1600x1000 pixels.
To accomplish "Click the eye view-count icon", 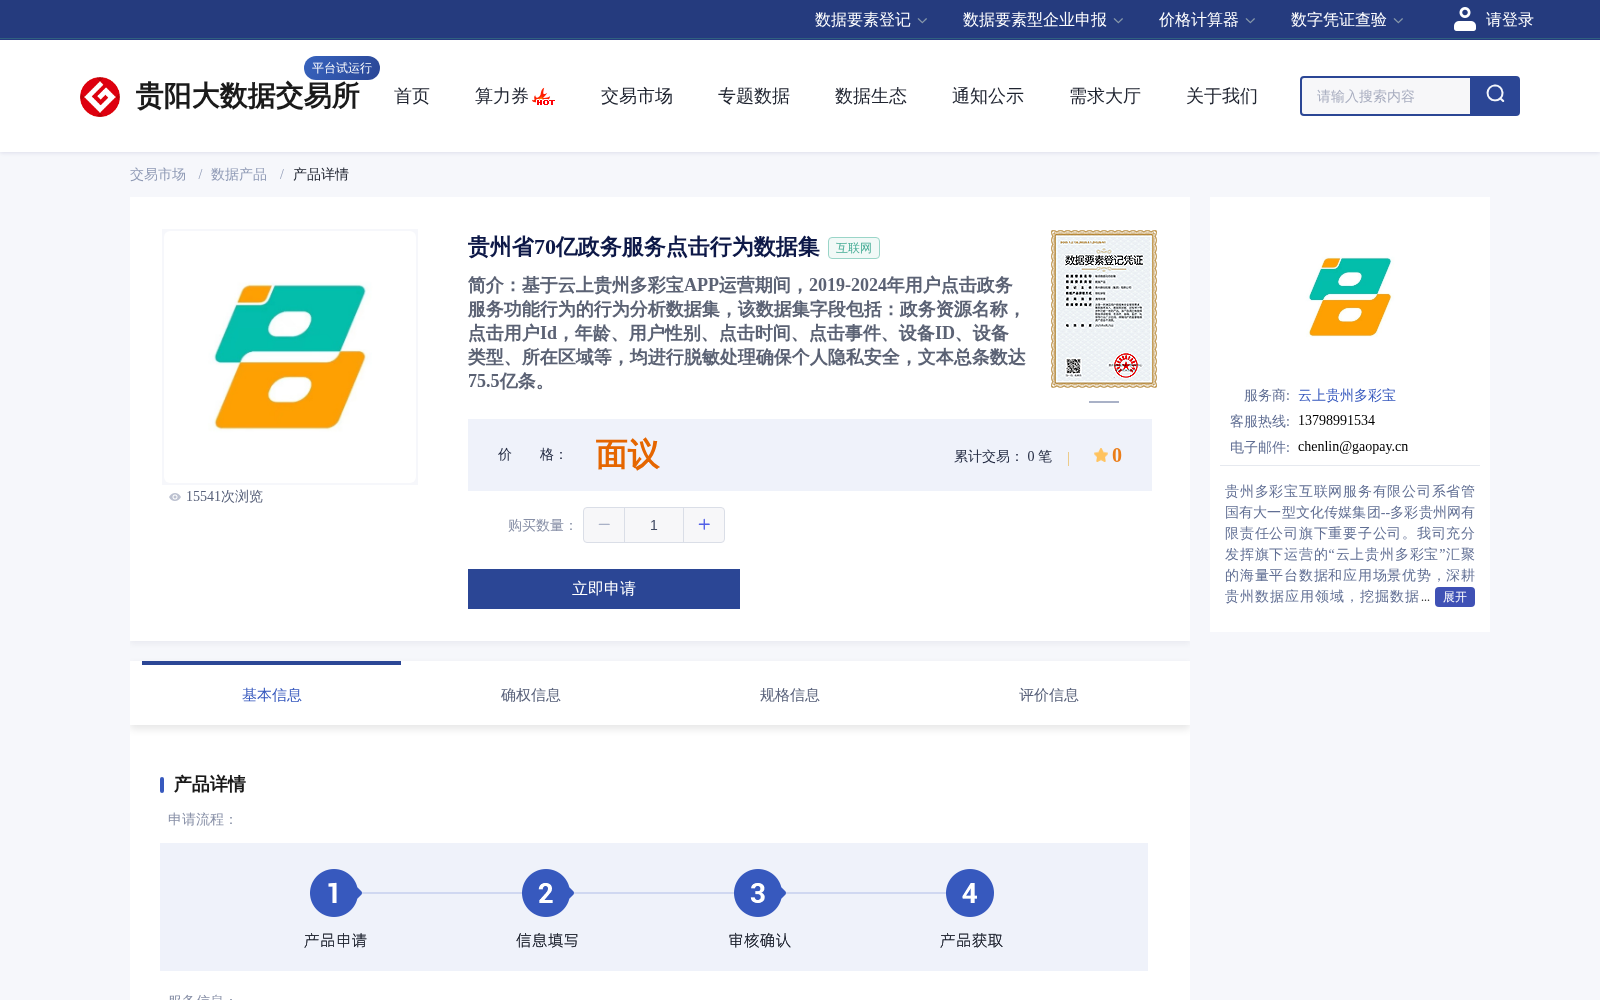I will coord(175,497).
